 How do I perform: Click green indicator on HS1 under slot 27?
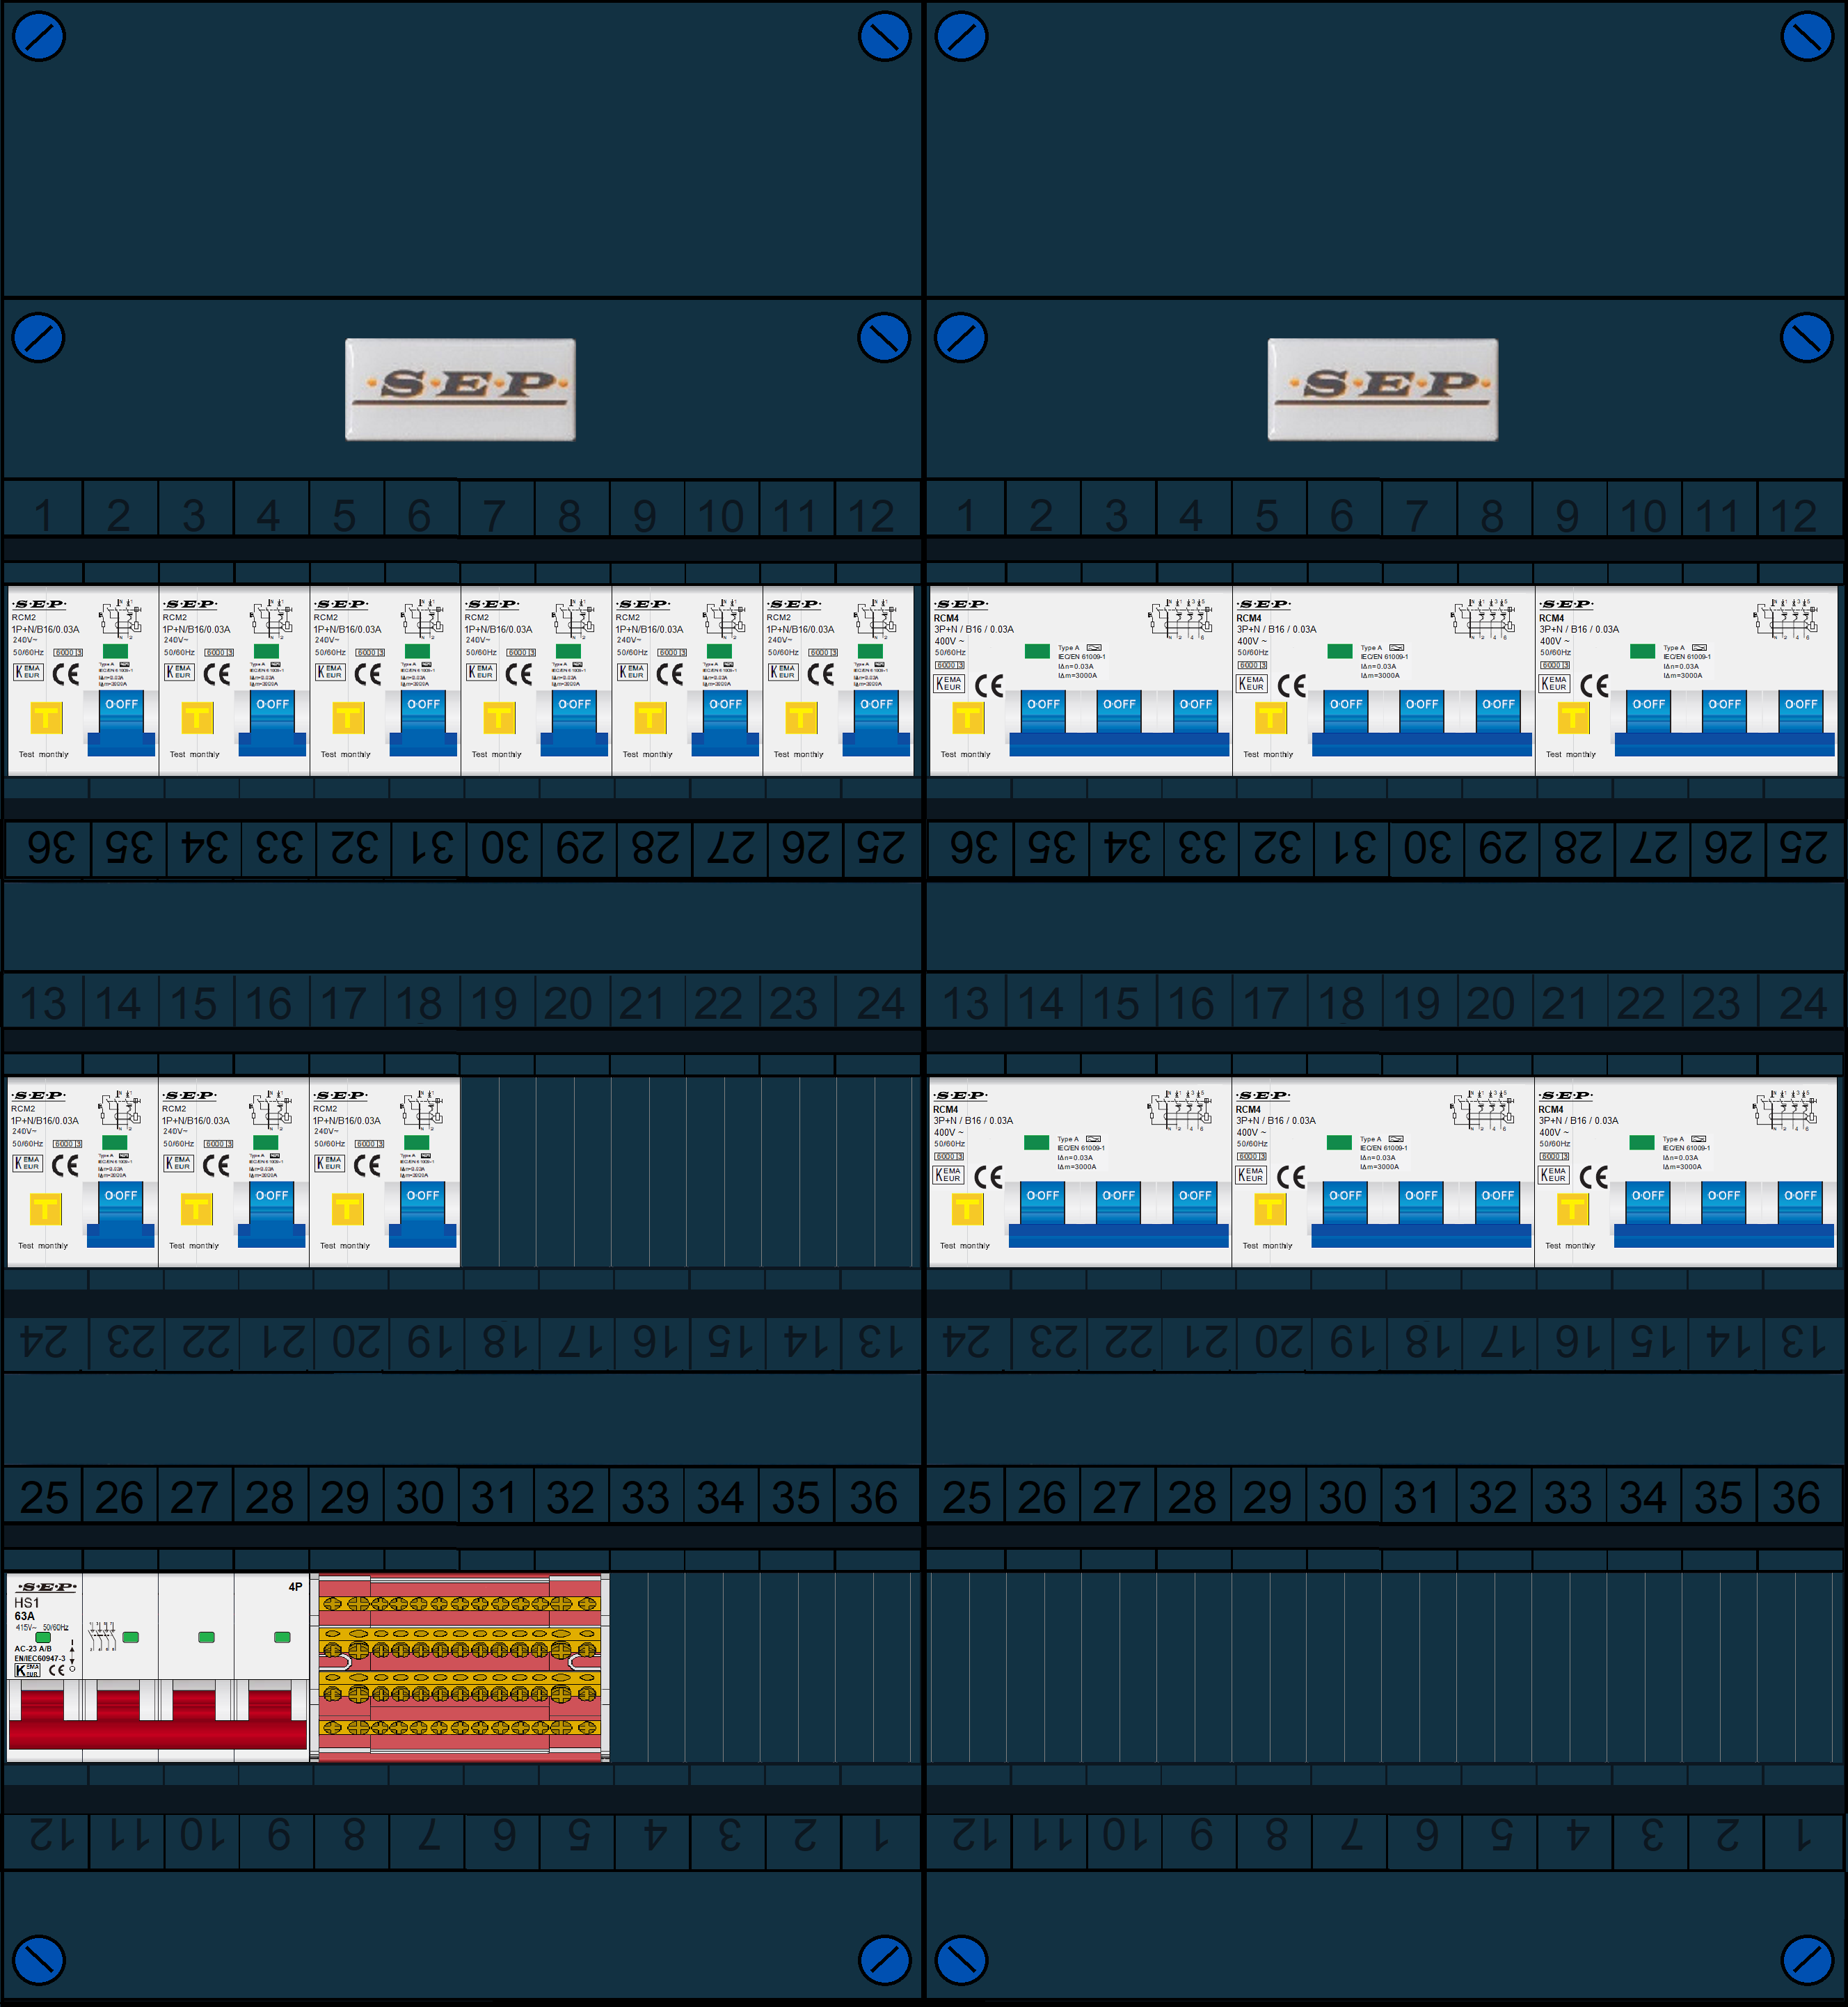[x=206, y=1637]
